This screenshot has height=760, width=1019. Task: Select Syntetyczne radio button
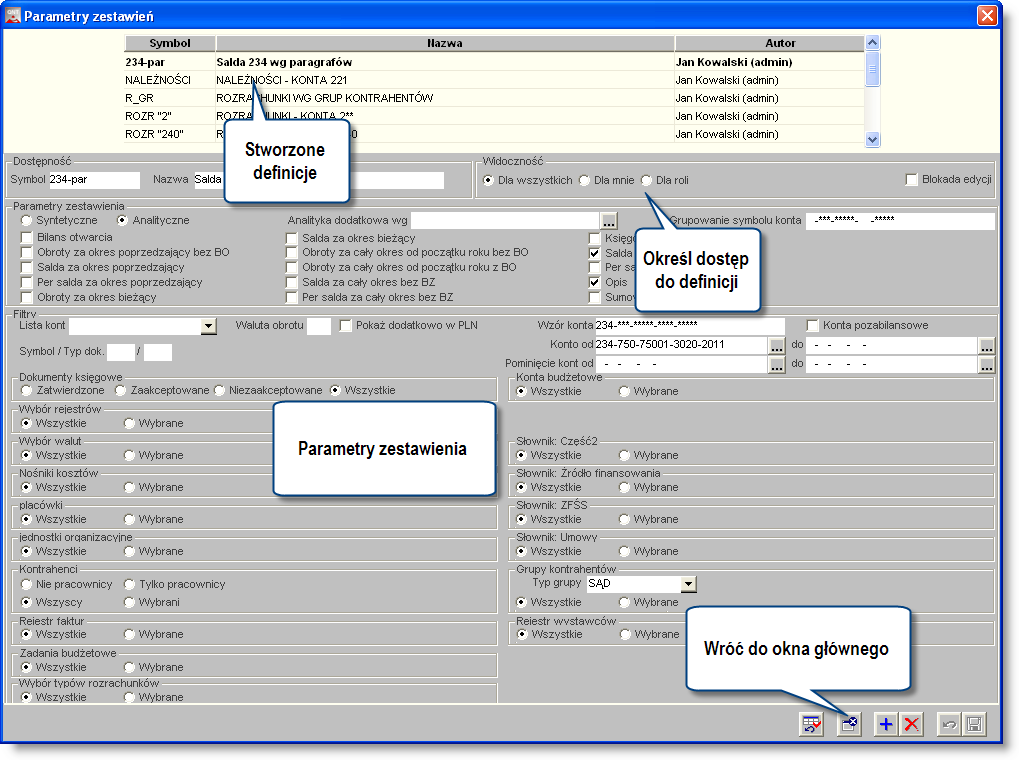[26, 220]
